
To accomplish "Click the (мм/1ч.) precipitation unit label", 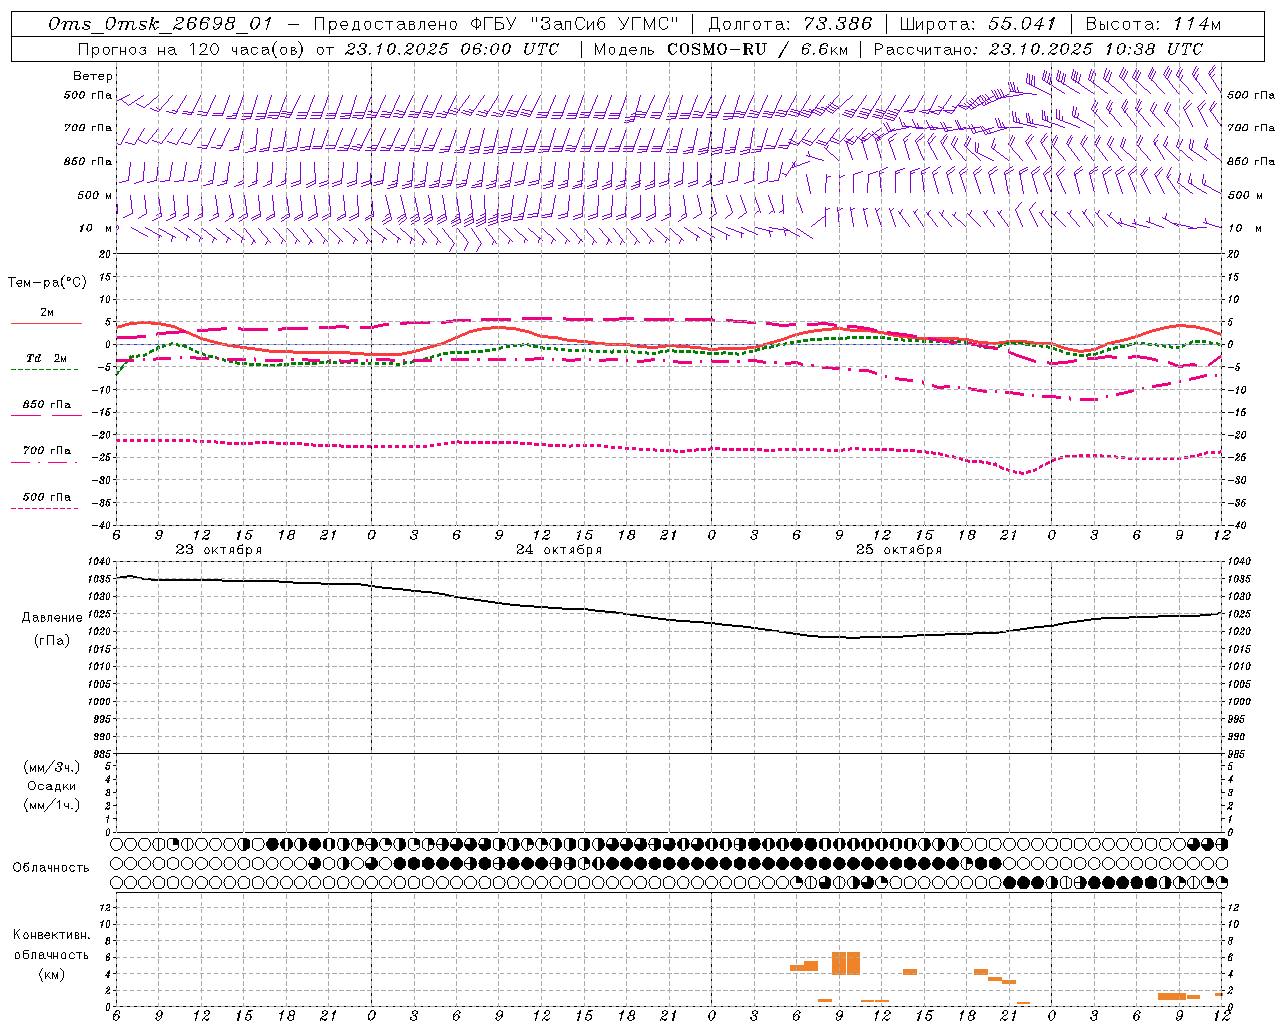I will (51, 805).
